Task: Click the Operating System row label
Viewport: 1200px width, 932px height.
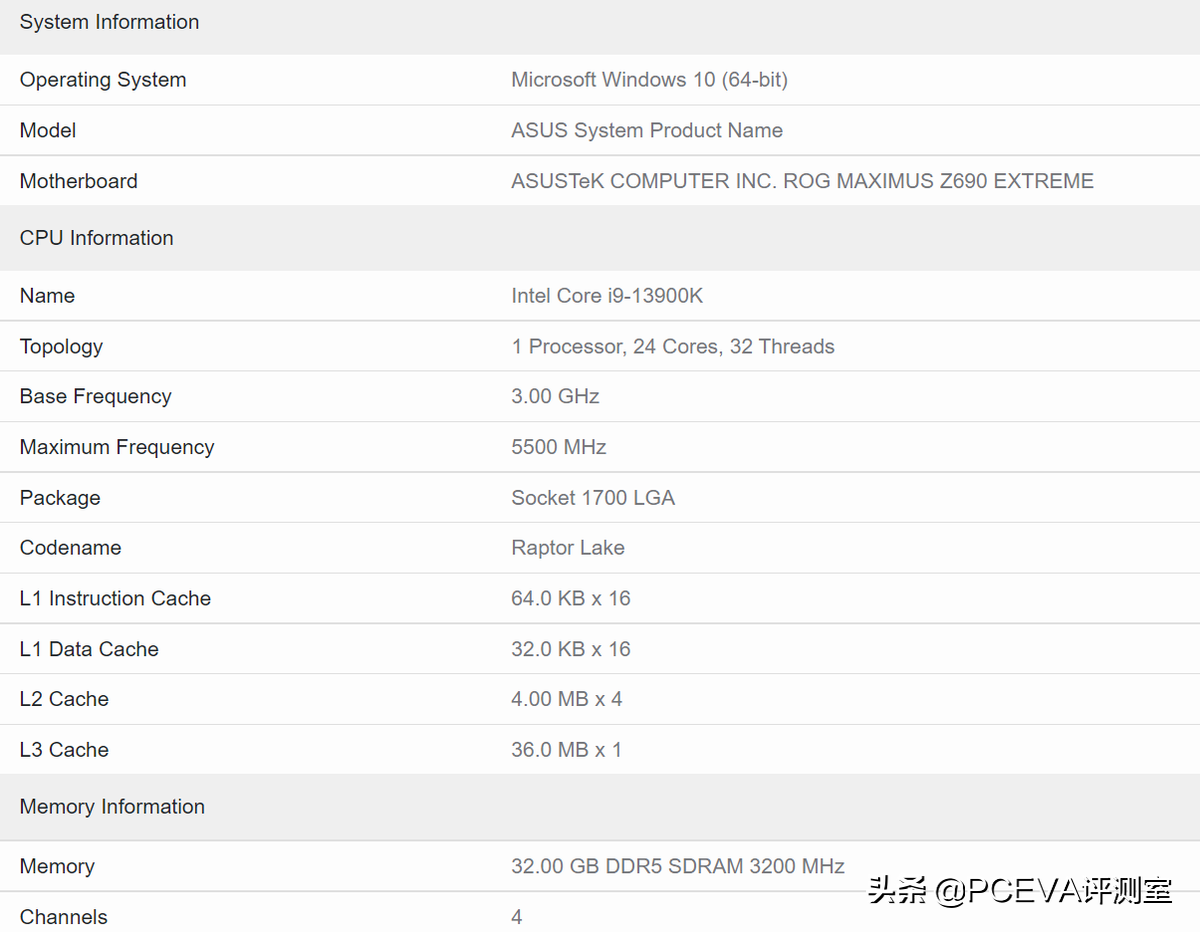Action: click(103, 80)
